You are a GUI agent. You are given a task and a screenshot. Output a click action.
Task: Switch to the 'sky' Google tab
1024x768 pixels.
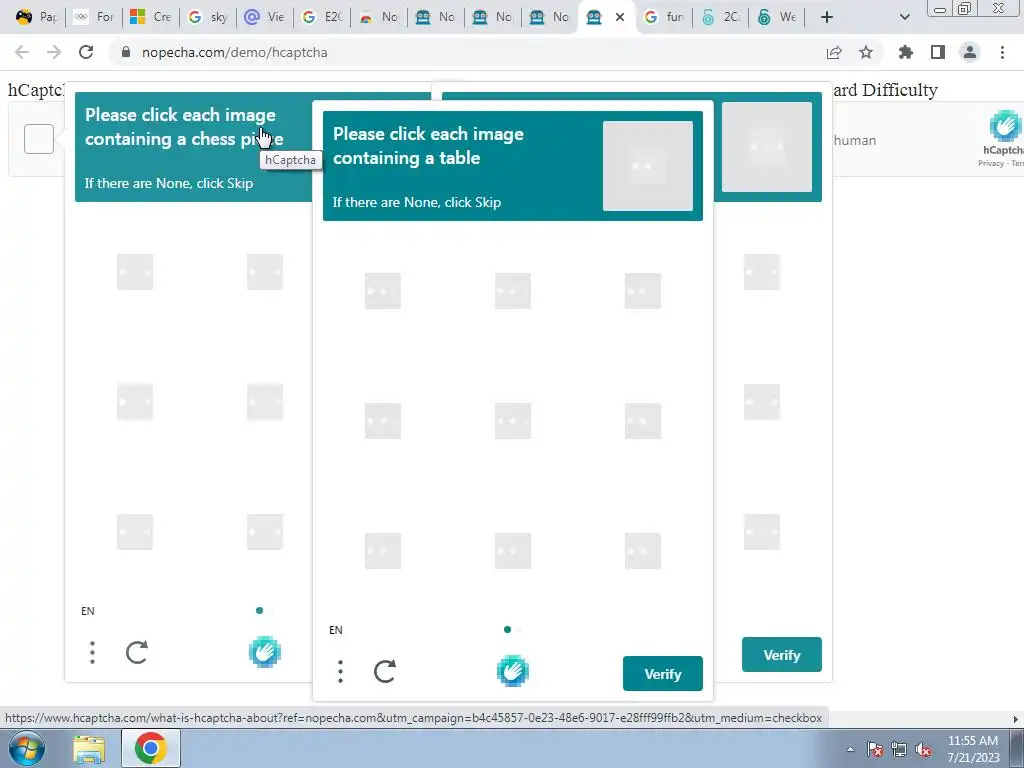point(208,17)
